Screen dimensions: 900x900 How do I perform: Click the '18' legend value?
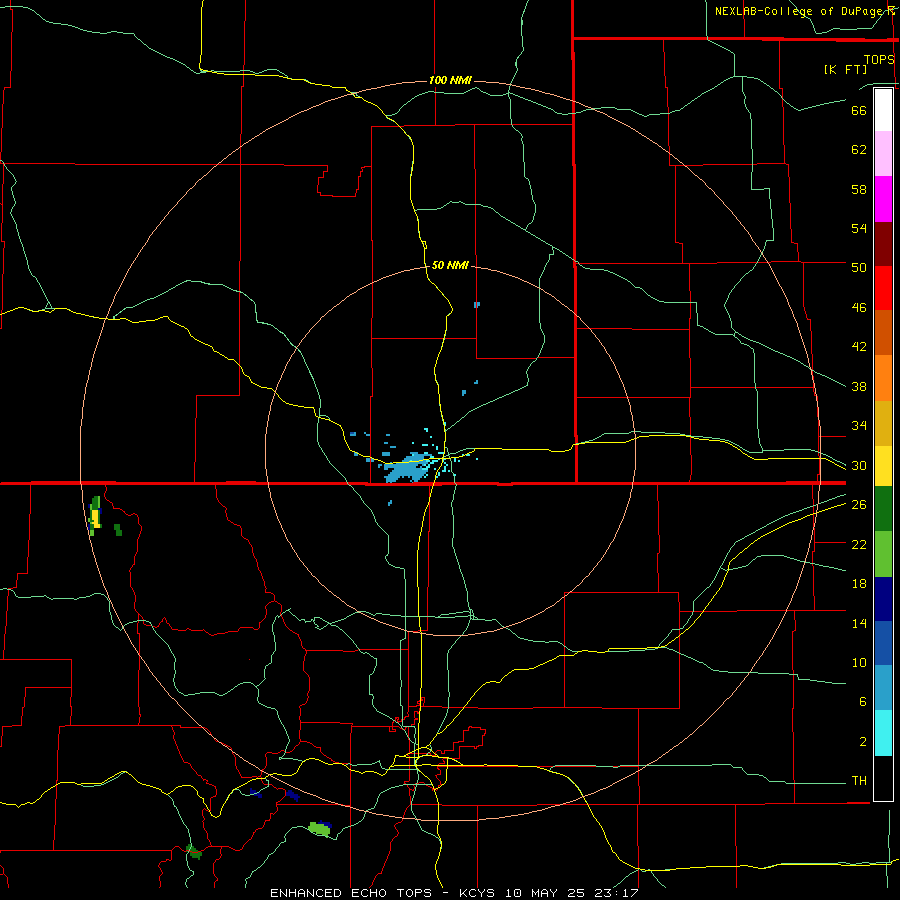click(859, 584)
